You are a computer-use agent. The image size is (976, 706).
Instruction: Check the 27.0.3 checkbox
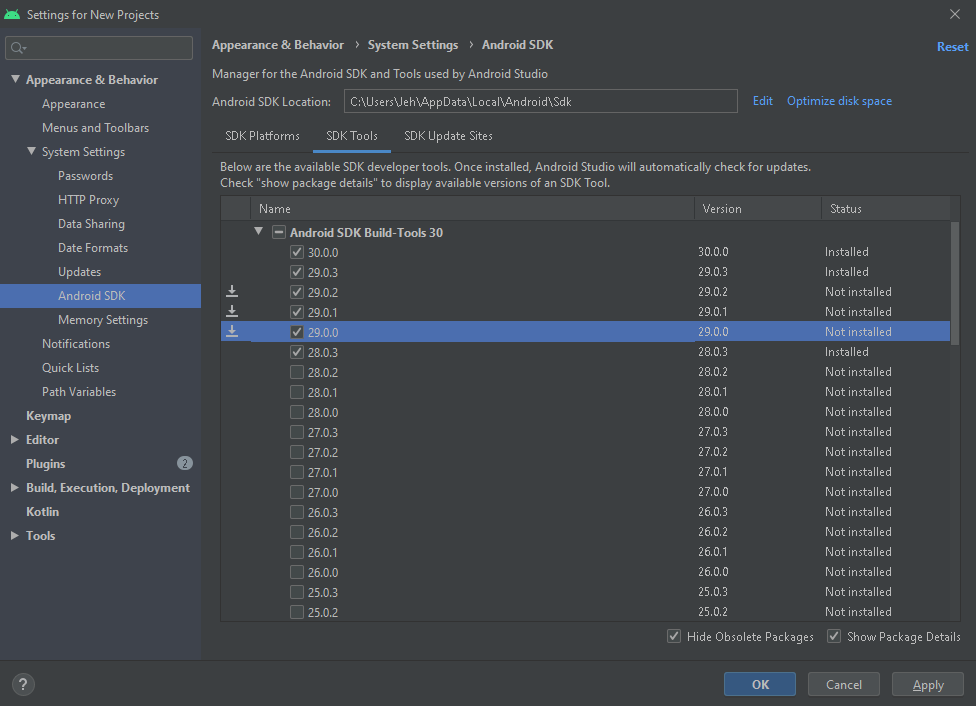[x=297, y=432]
